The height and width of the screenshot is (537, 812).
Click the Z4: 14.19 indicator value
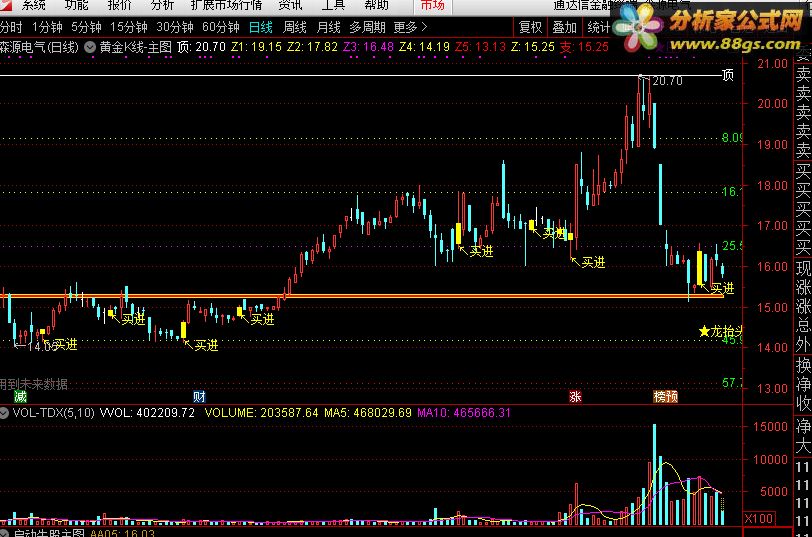[424, 47]
